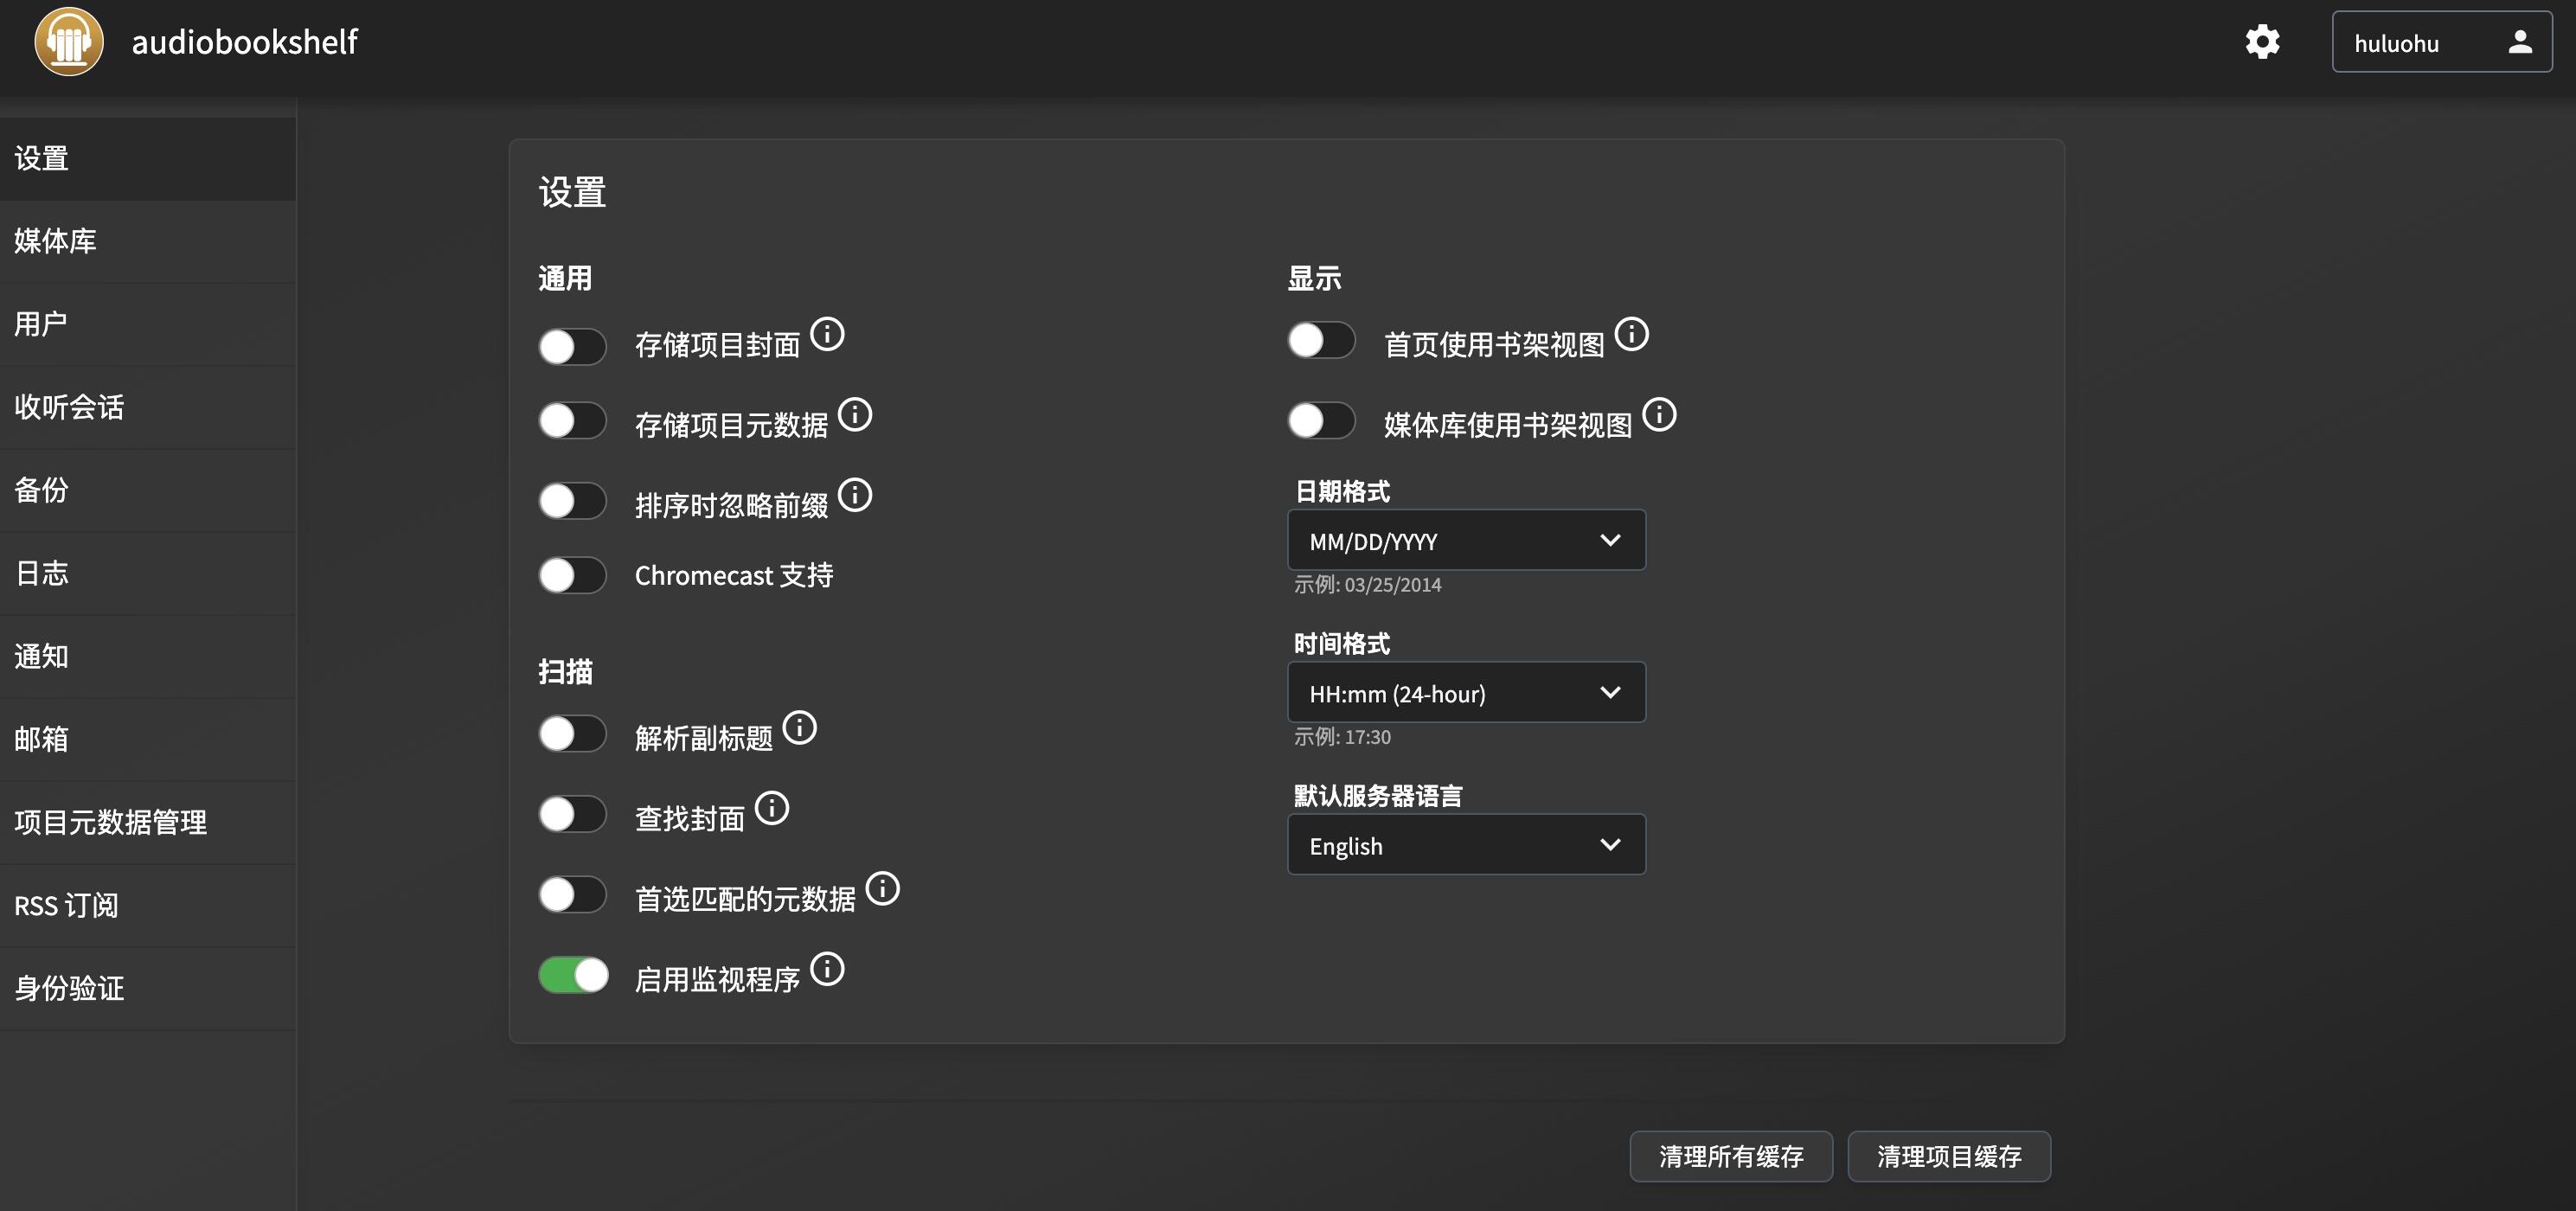Show info for 首页使用书架视图
This screenshot has width=2576, height=1211.
(1632, 334)
